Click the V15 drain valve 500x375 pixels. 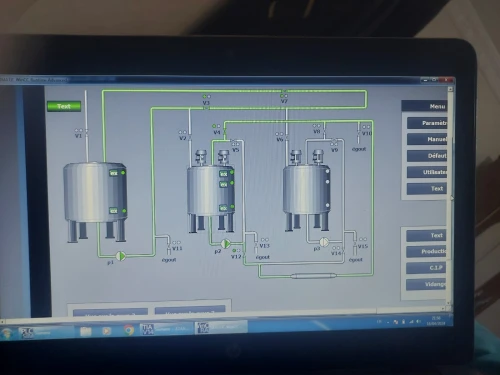[355, 245]
